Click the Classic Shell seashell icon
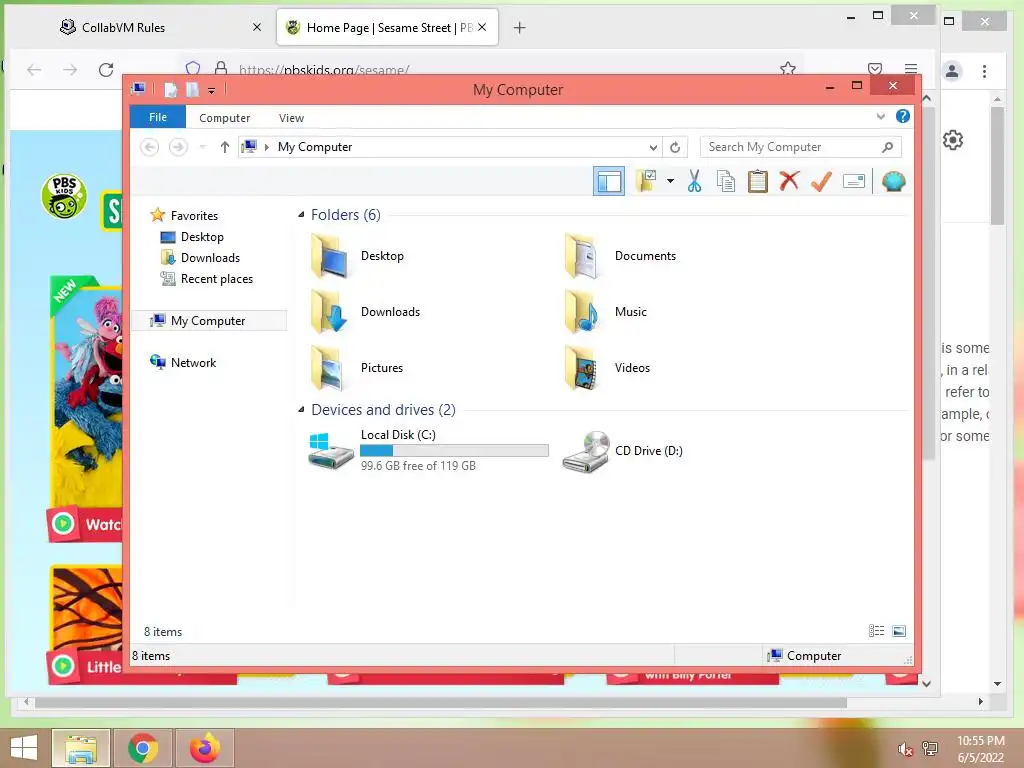The height and width of the screenshot is (768, 1024). click(x=893, y=181)
